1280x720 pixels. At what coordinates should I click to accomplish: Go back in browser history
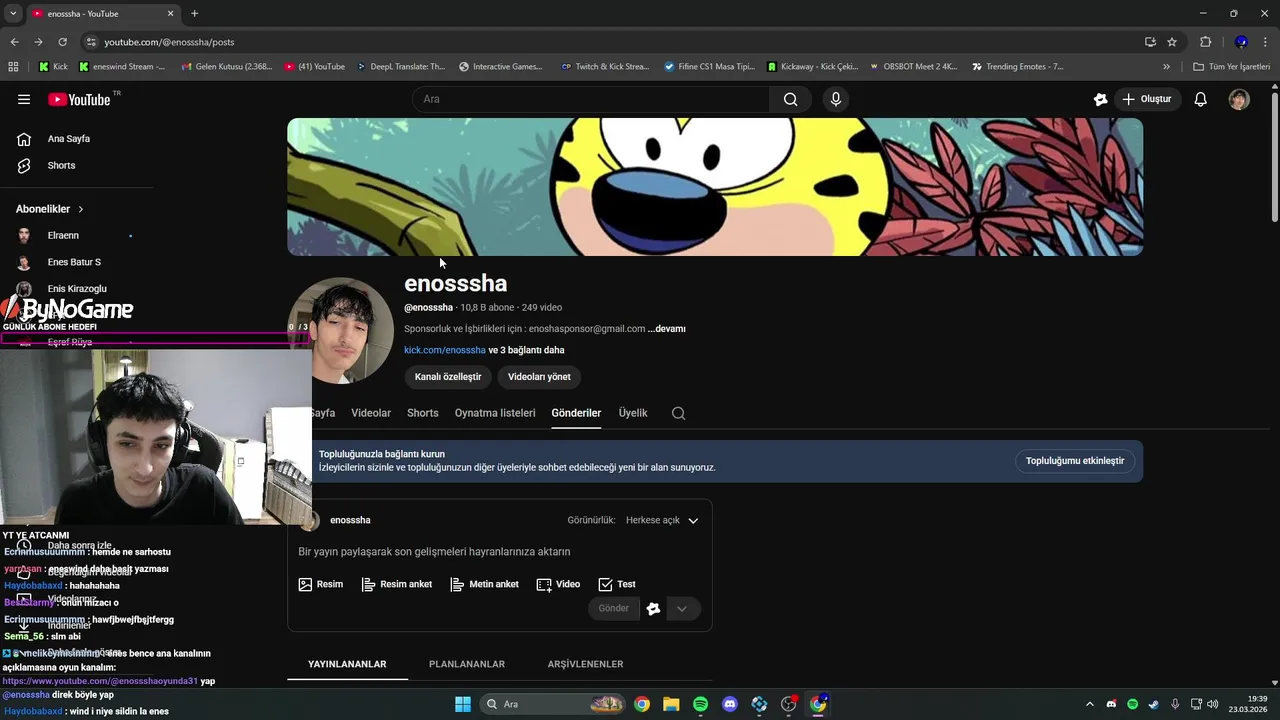click(14, 42)
